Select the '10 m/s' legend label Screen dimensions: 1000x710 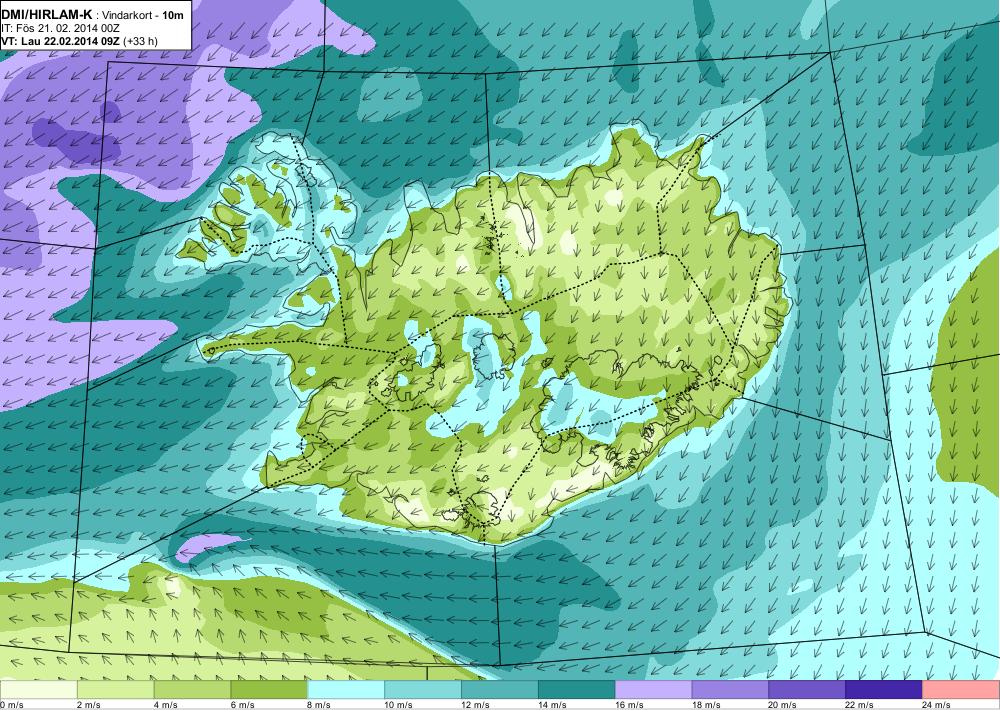(x=399, y=705)
